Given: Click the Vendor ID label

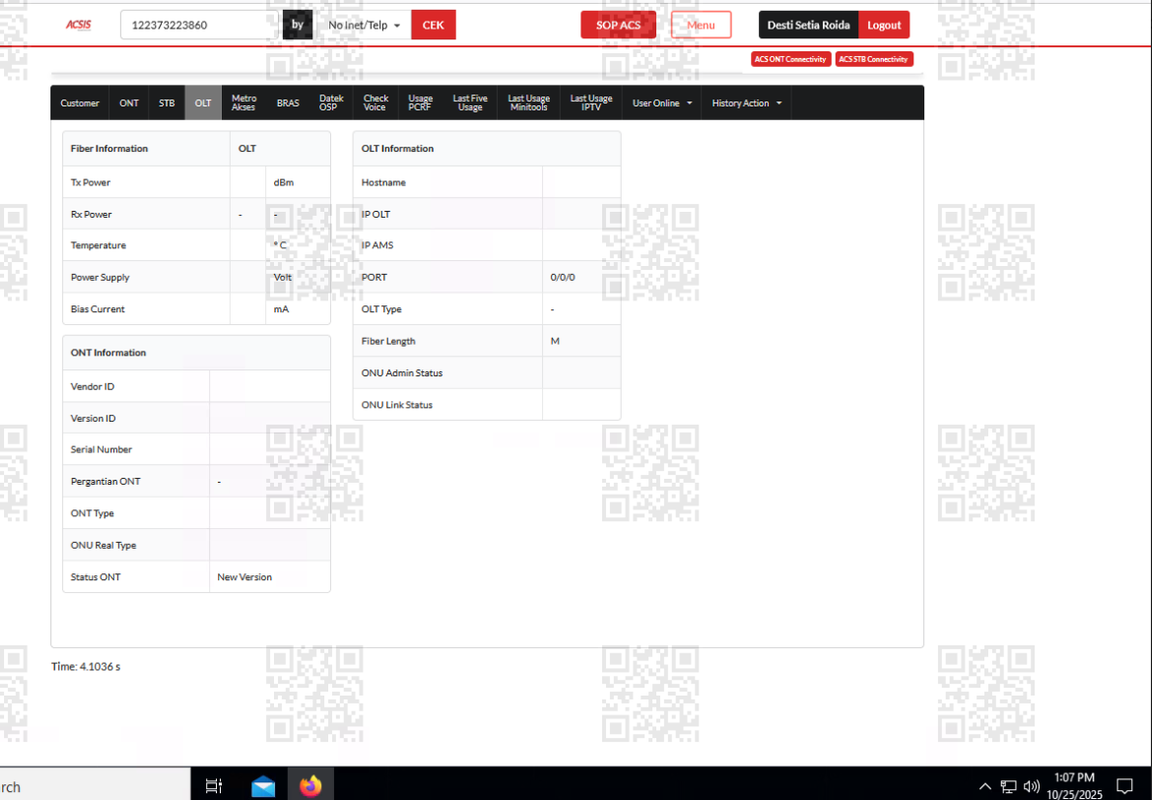Looking at the screenshot, I should tap(93, 386).
